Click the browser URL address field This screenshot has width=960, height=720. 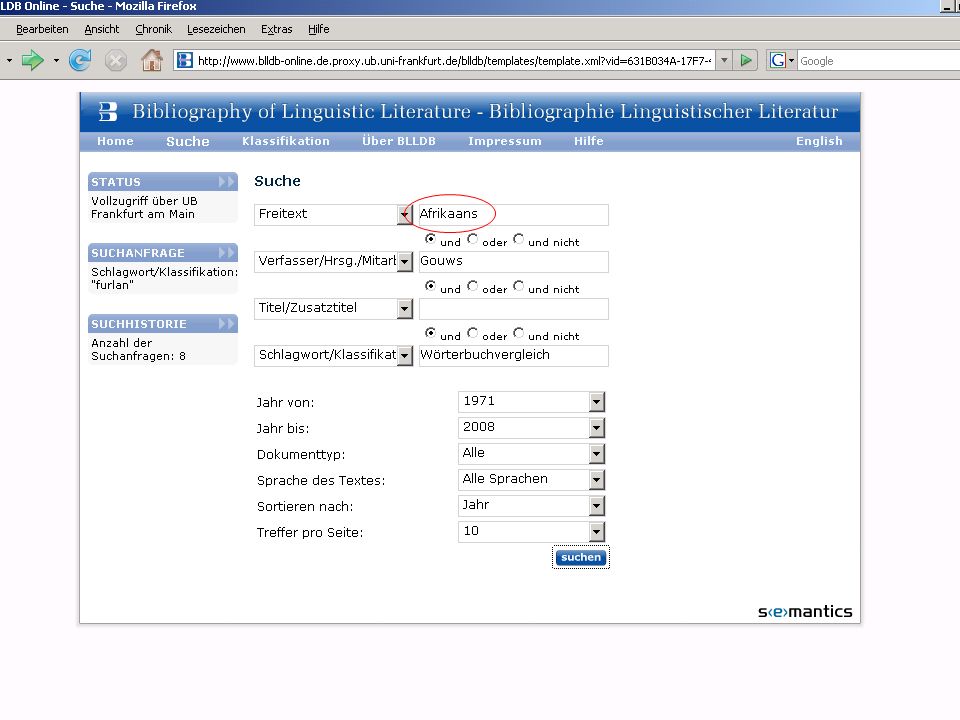pos(454,61)
